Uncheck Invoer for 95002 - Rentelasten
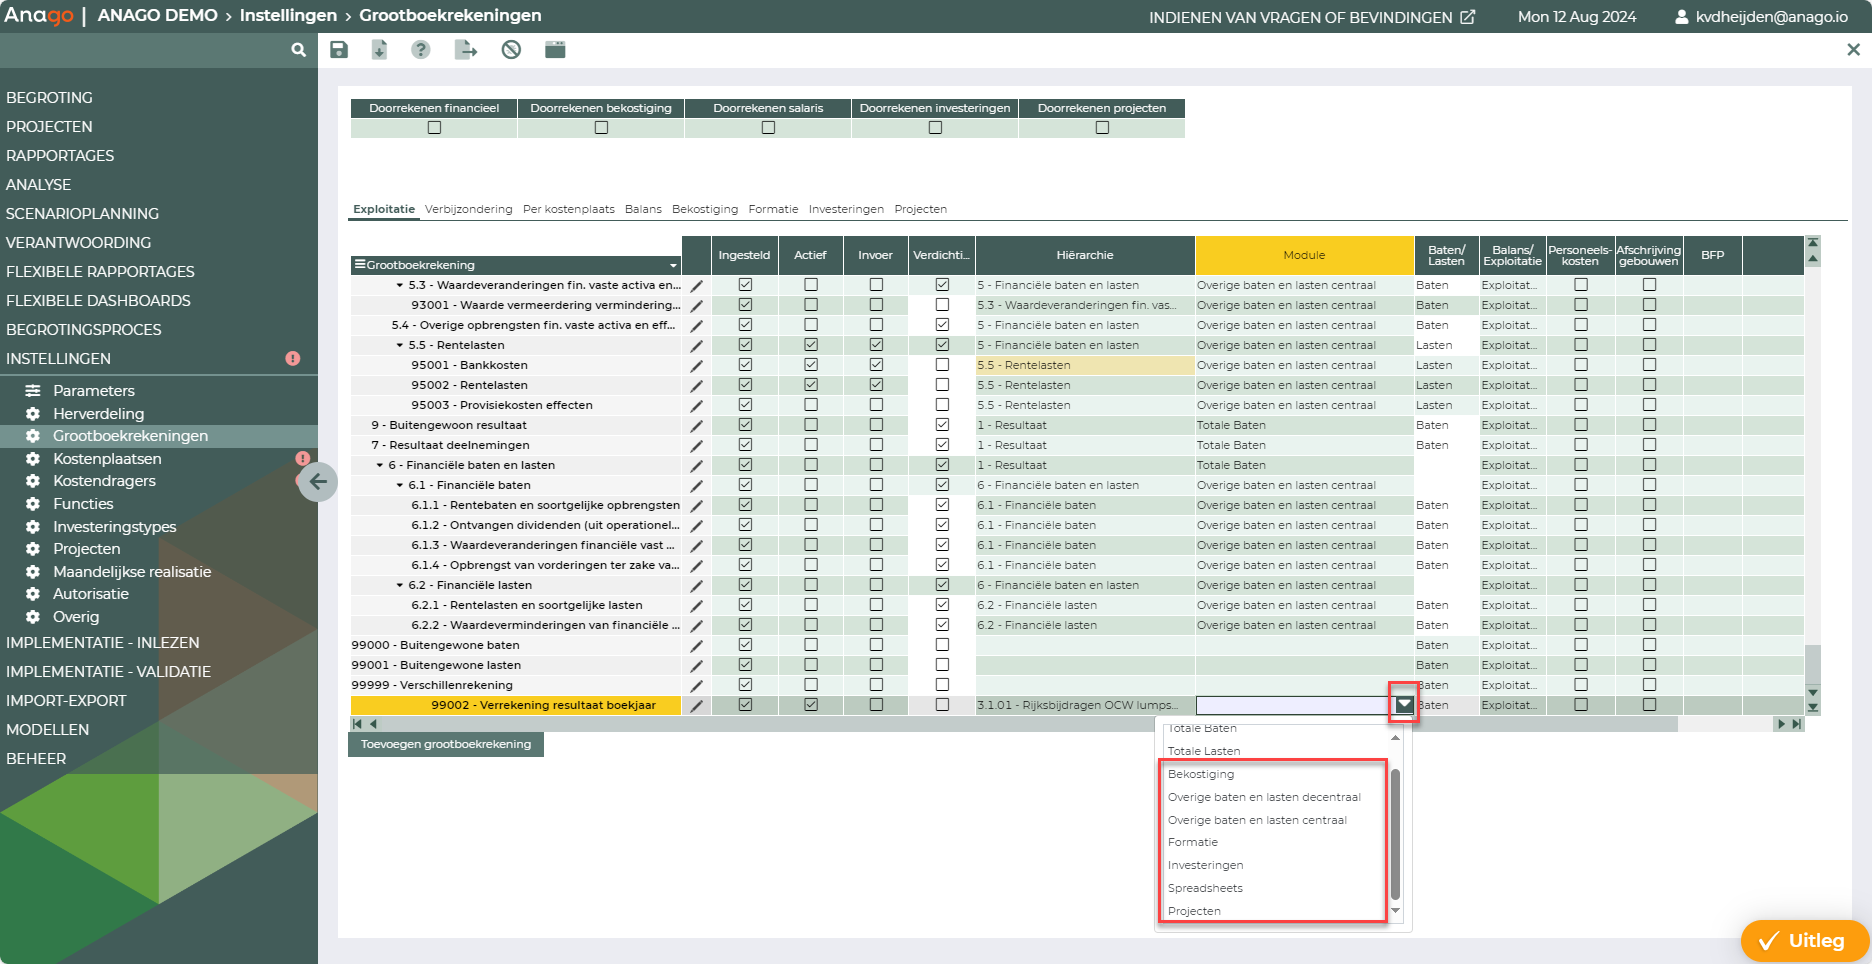The height and width of the screenshot is (964, 1872). [876, 385]
